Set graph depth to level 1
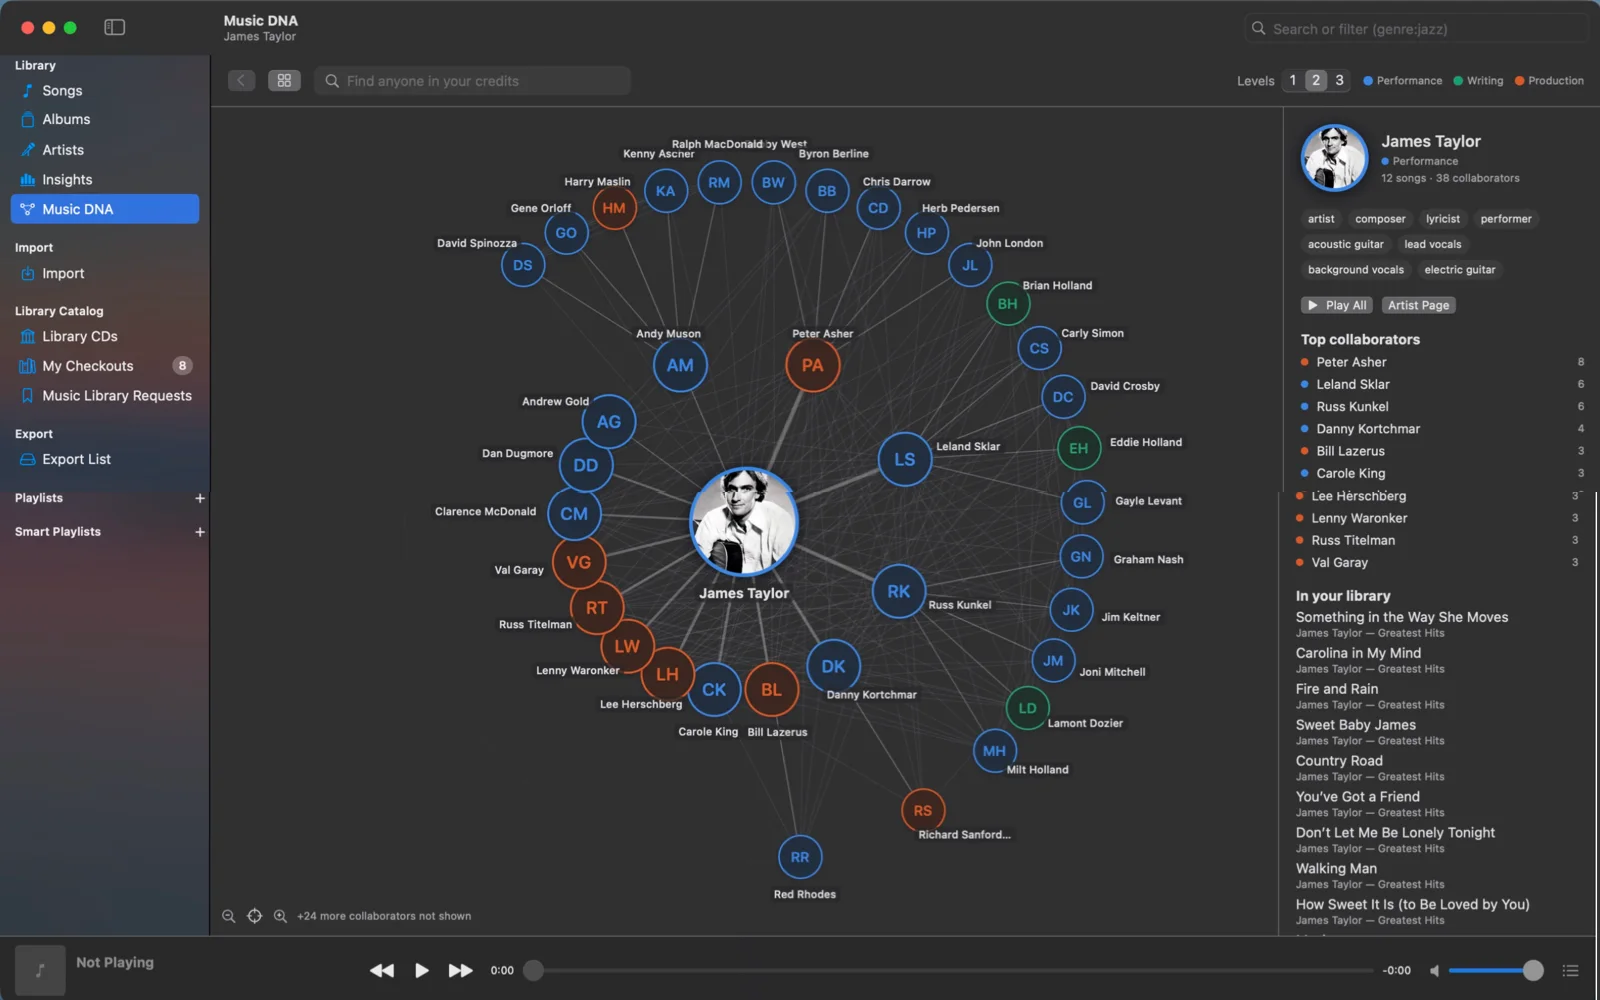 [x=1293, y=81]
